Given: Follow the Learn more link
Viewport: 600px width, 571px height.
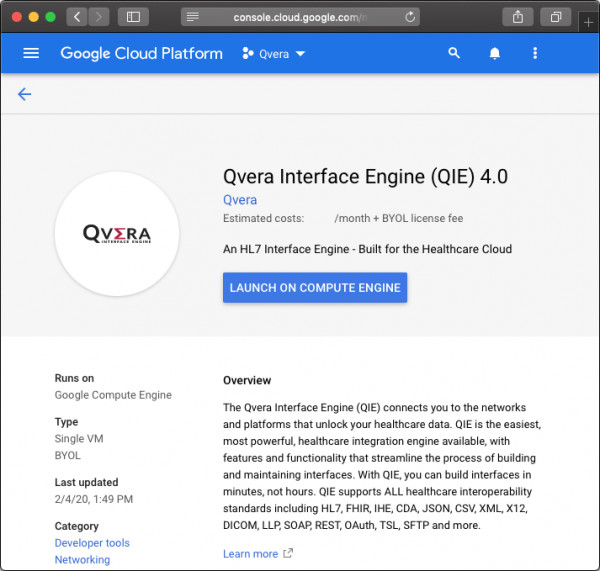Looking at the screenshot, I should (251, 554).
